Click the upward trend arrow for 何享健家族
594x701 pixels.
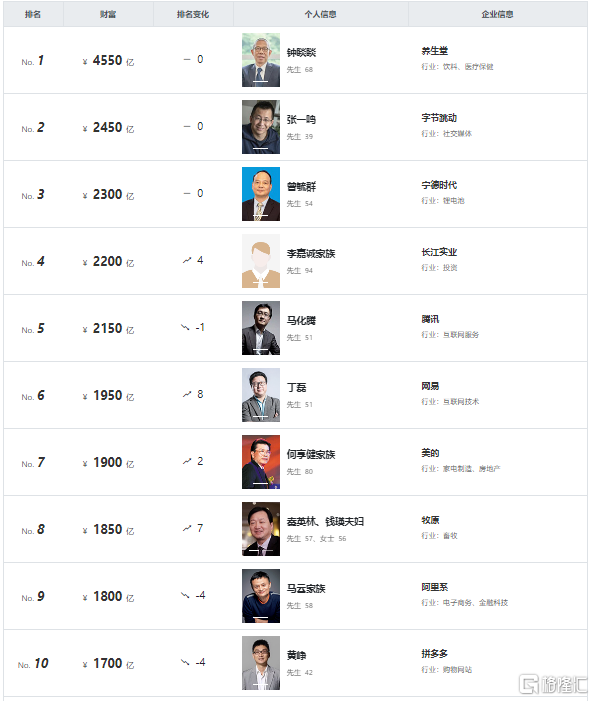pos(187,461)
